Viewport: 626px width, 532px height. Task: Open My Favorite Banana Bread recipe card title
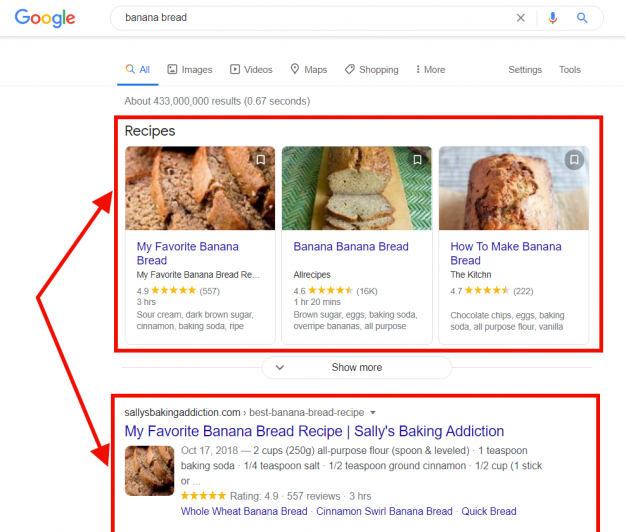(188, 253)
